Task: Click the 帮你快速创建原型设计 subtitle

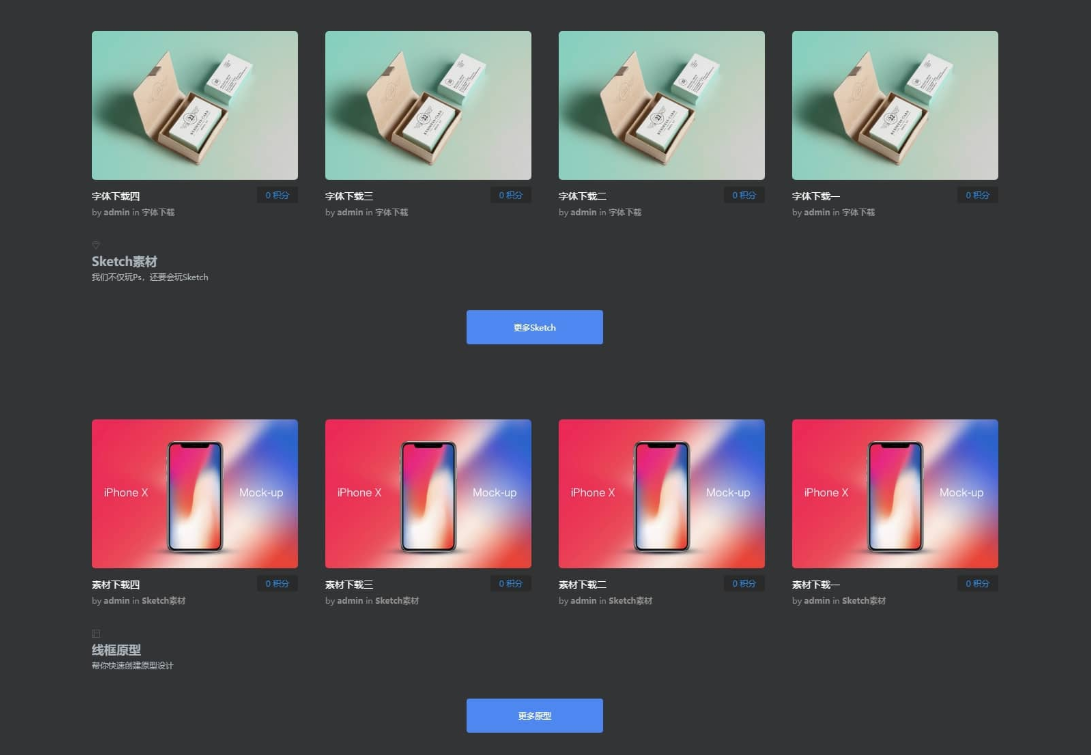Action: point(132,665)
